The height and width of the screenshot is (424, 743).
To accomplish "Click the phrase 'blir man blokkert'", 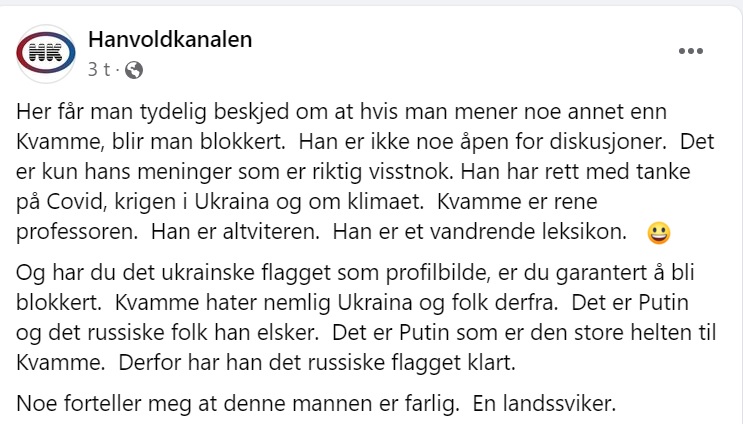I will pos(198,142).
